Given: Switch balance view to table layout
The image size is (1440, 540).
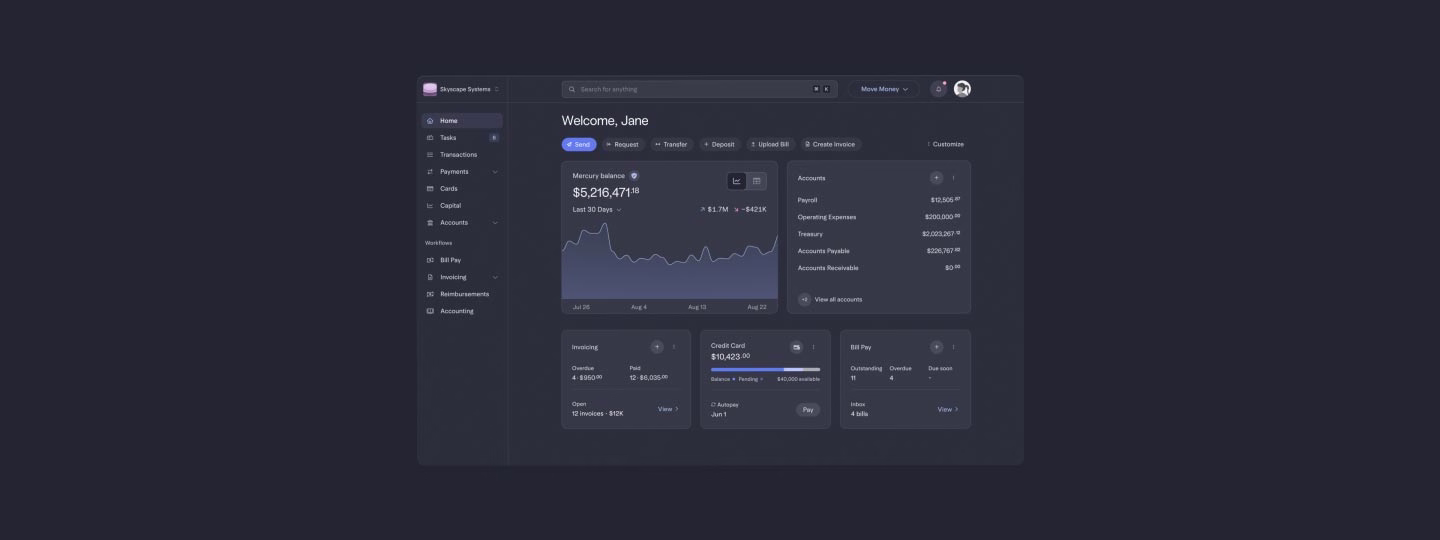Looking at the screenshot, I should click(757, 181).
